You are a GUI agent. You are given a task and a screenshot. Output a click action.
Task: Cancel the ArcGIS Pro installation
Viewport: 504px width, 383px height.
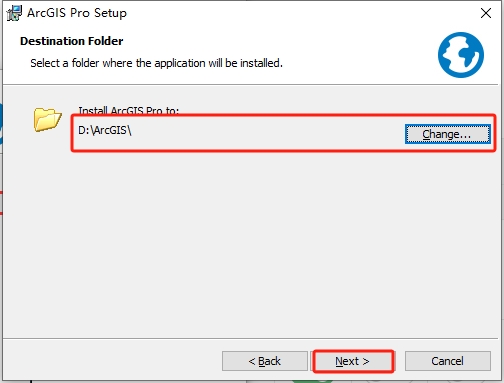click(x=447, y=361)
